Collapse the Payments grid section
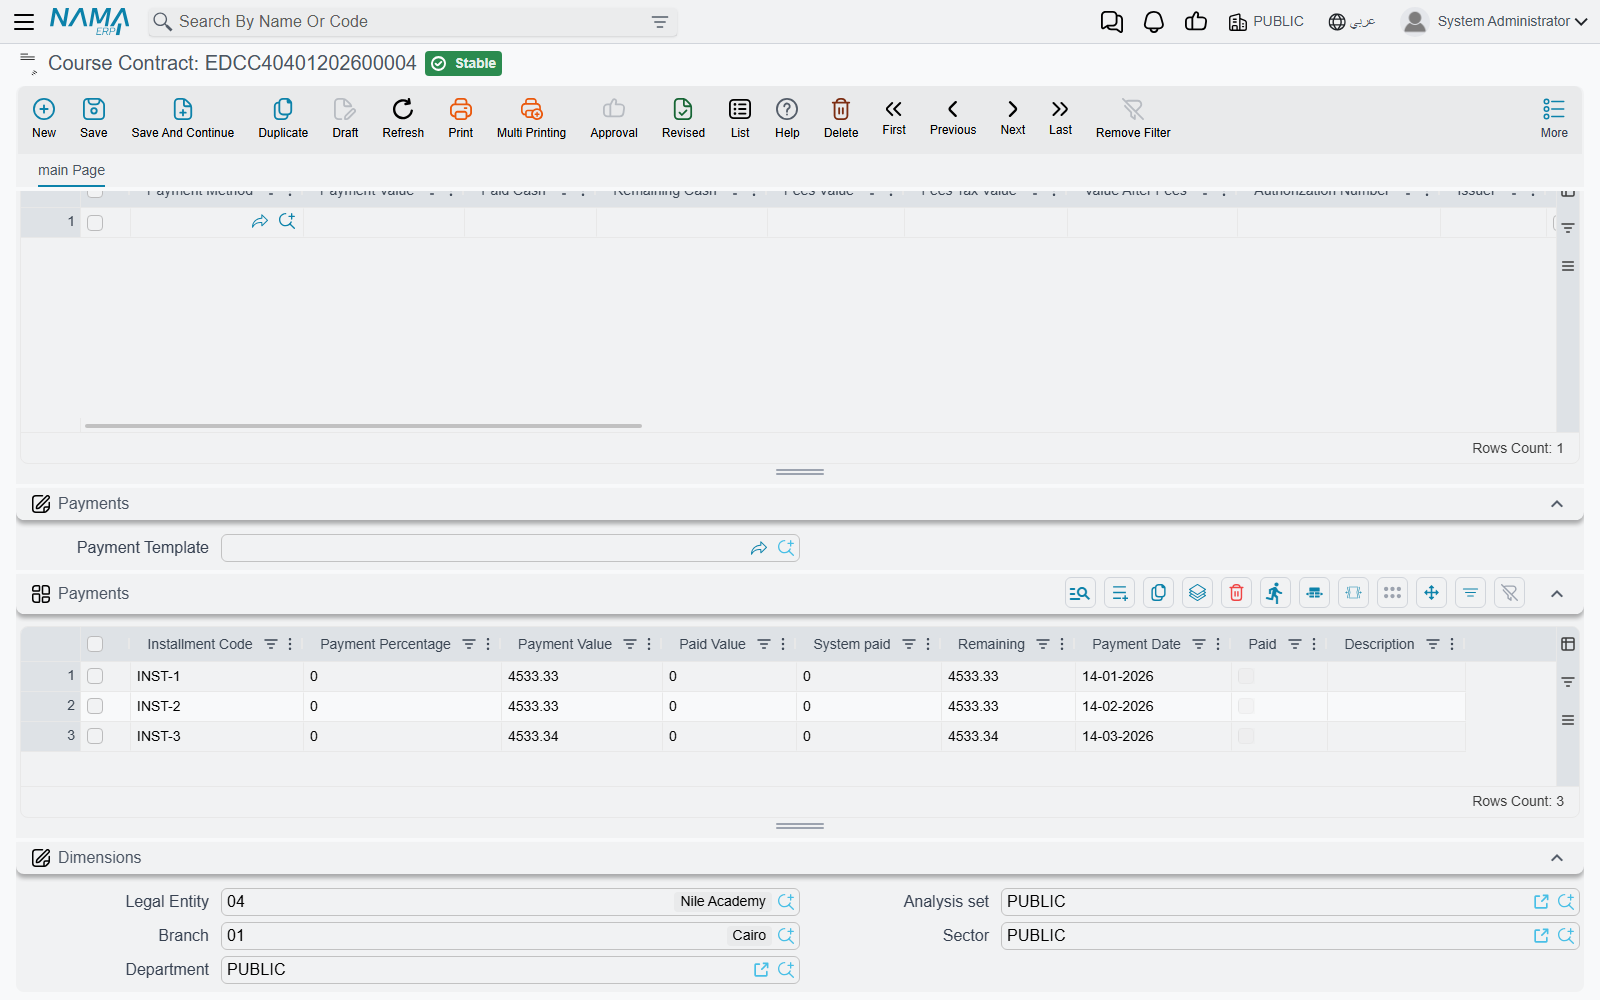This screenshot has height=1000, width=1600. click(x=1557, y=594)
